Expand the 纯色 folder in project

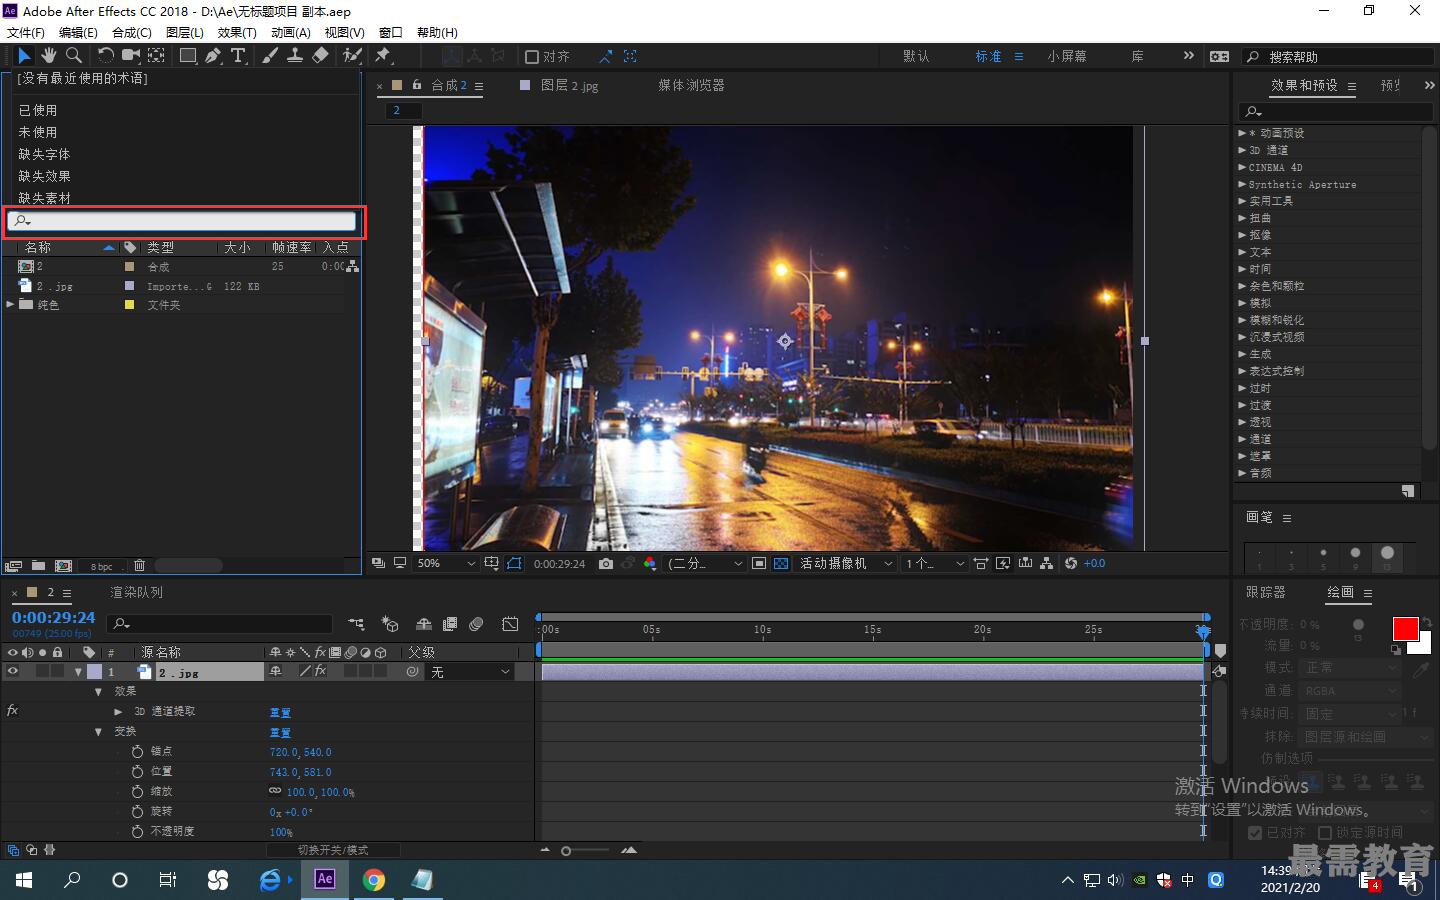(10, 304)
